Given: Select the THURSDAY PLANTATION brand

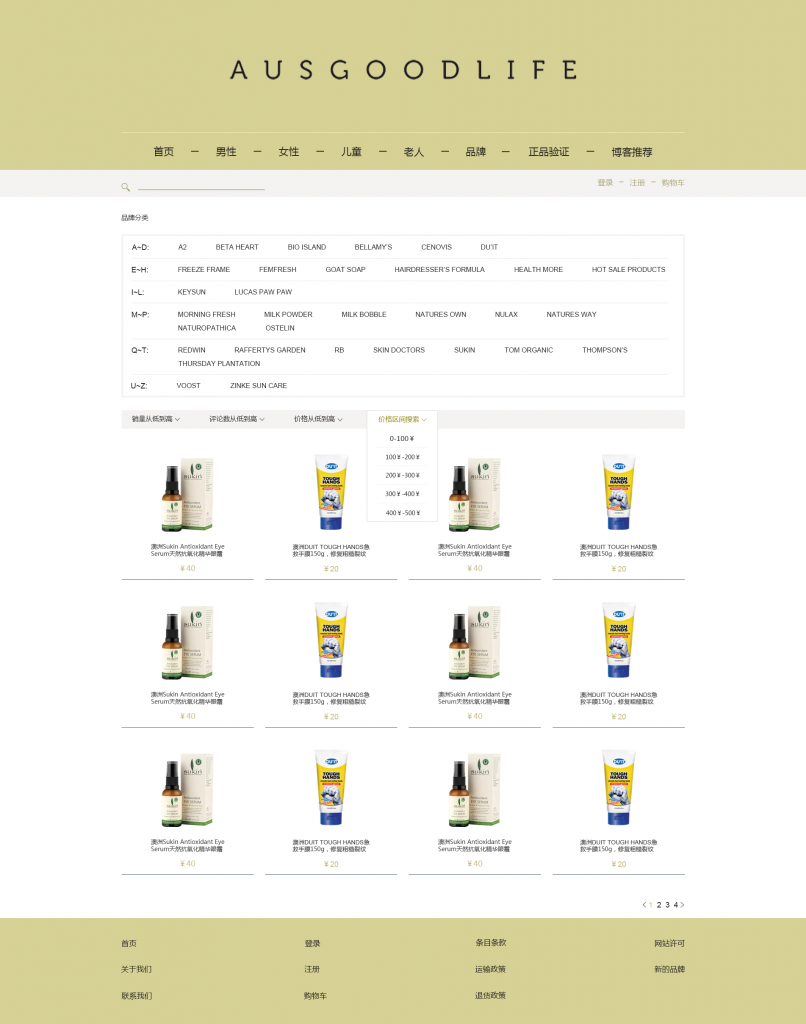Looking at the screenshot, I should (x=219, y=364).
